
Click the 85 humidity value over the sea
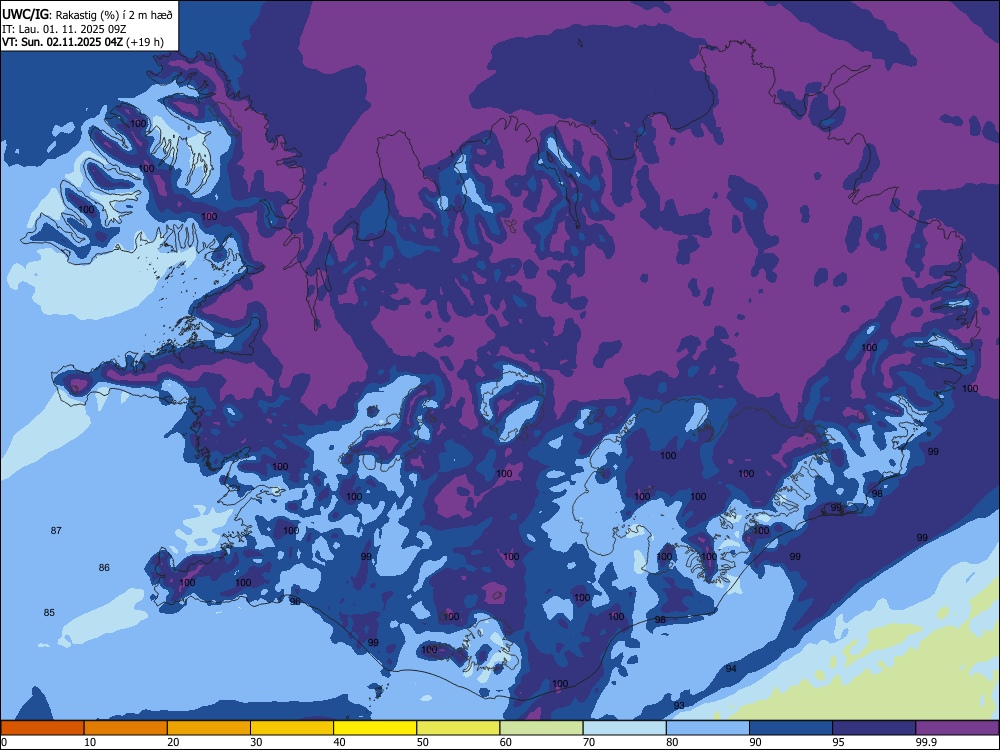[49, 613]
